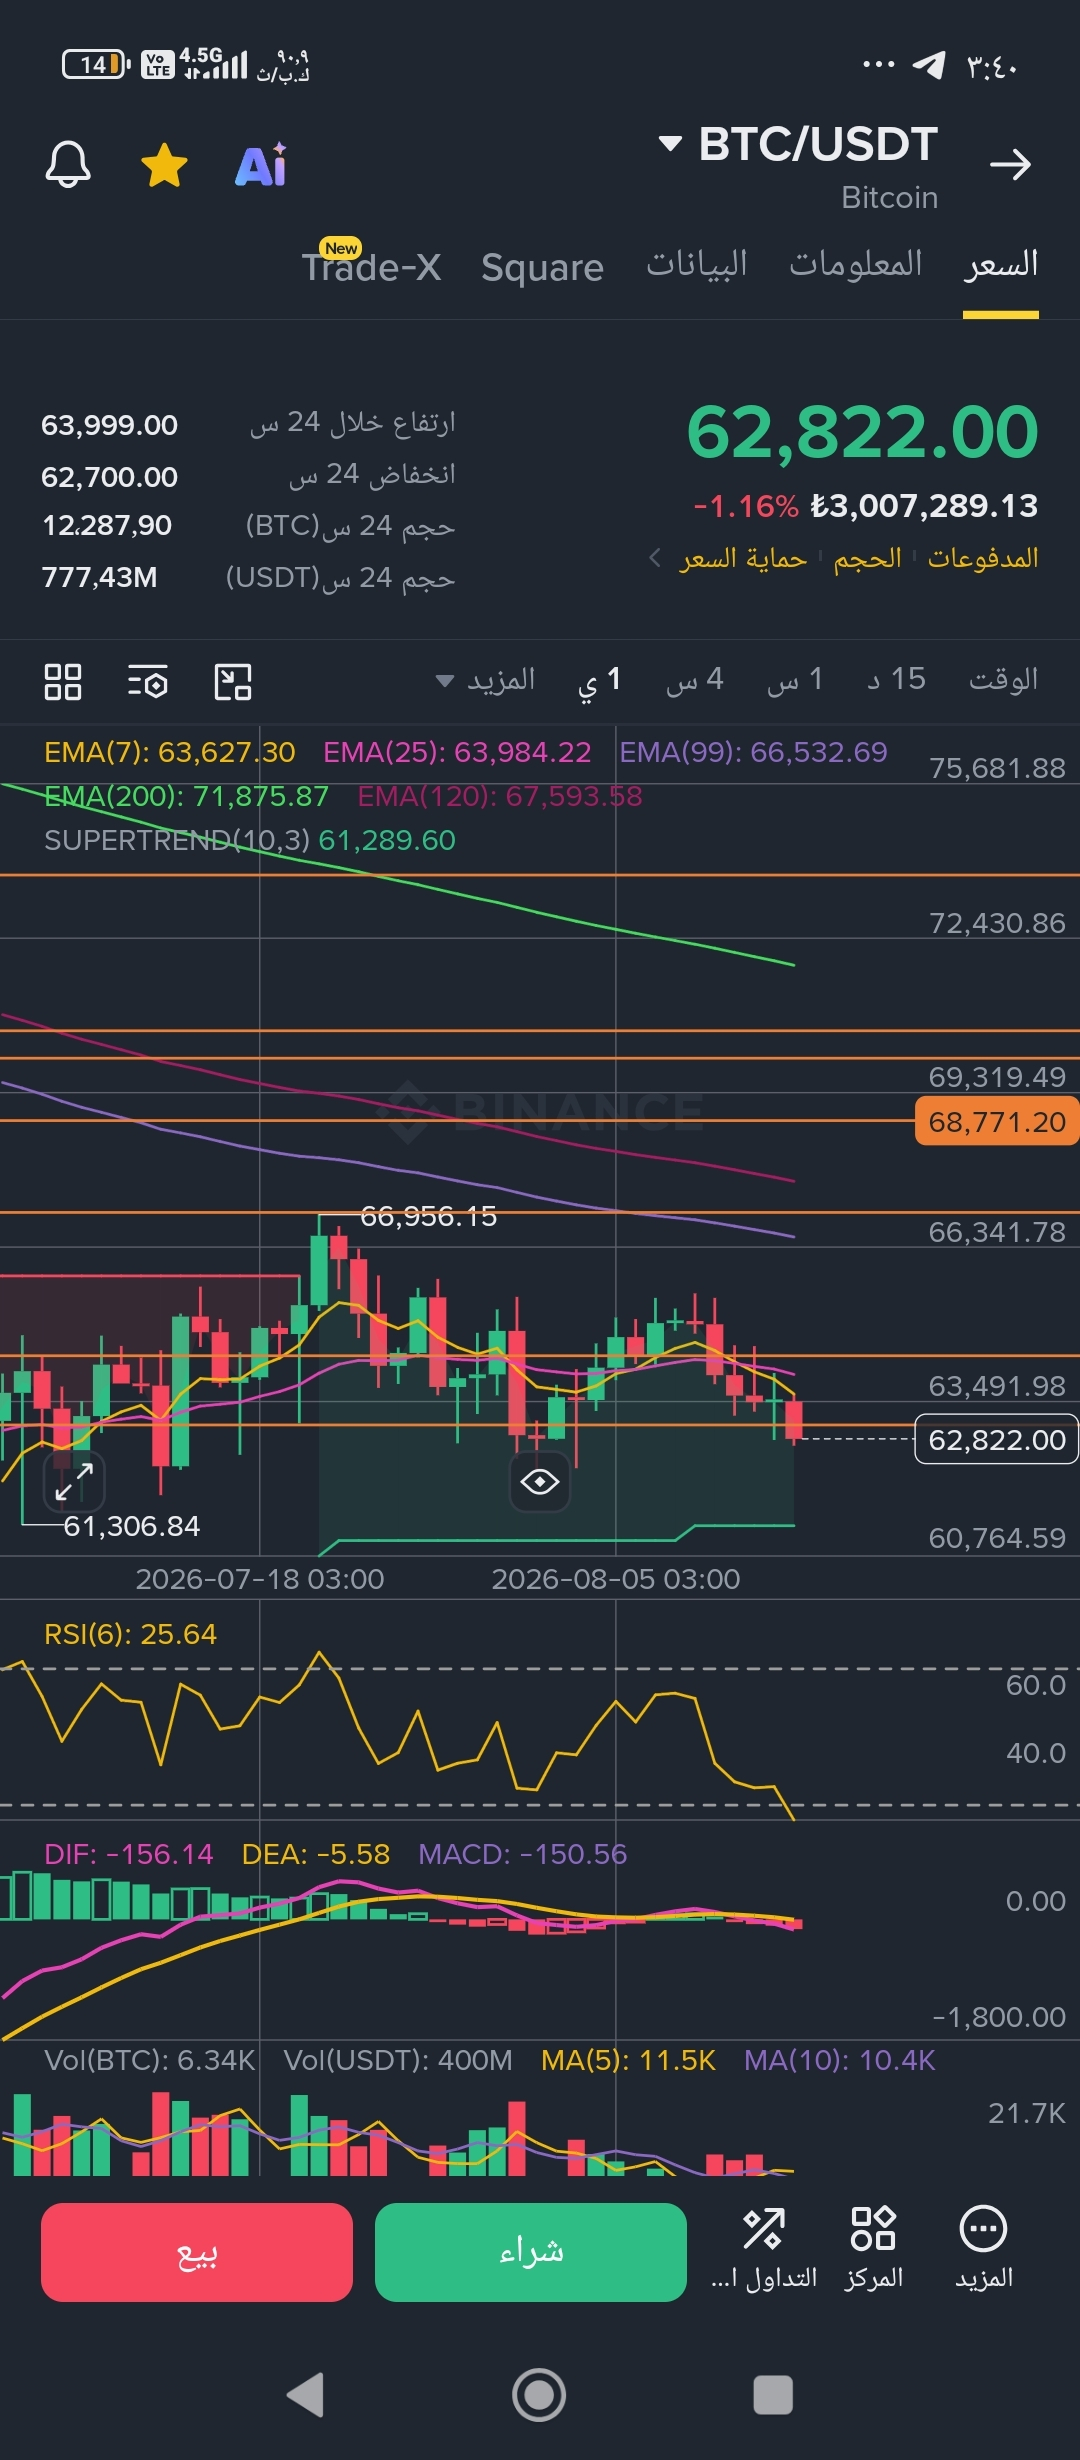1080x2460 pixels.
Task: Tap the Android back navigation button
Action: [305, 2395]
